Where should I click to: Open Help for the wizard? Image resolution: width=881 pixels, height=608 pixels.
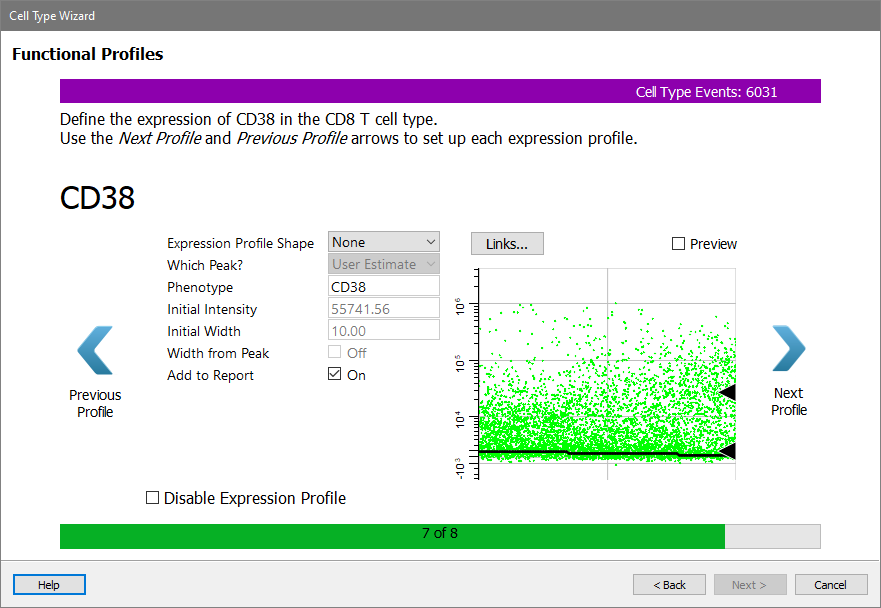(49, 585)
